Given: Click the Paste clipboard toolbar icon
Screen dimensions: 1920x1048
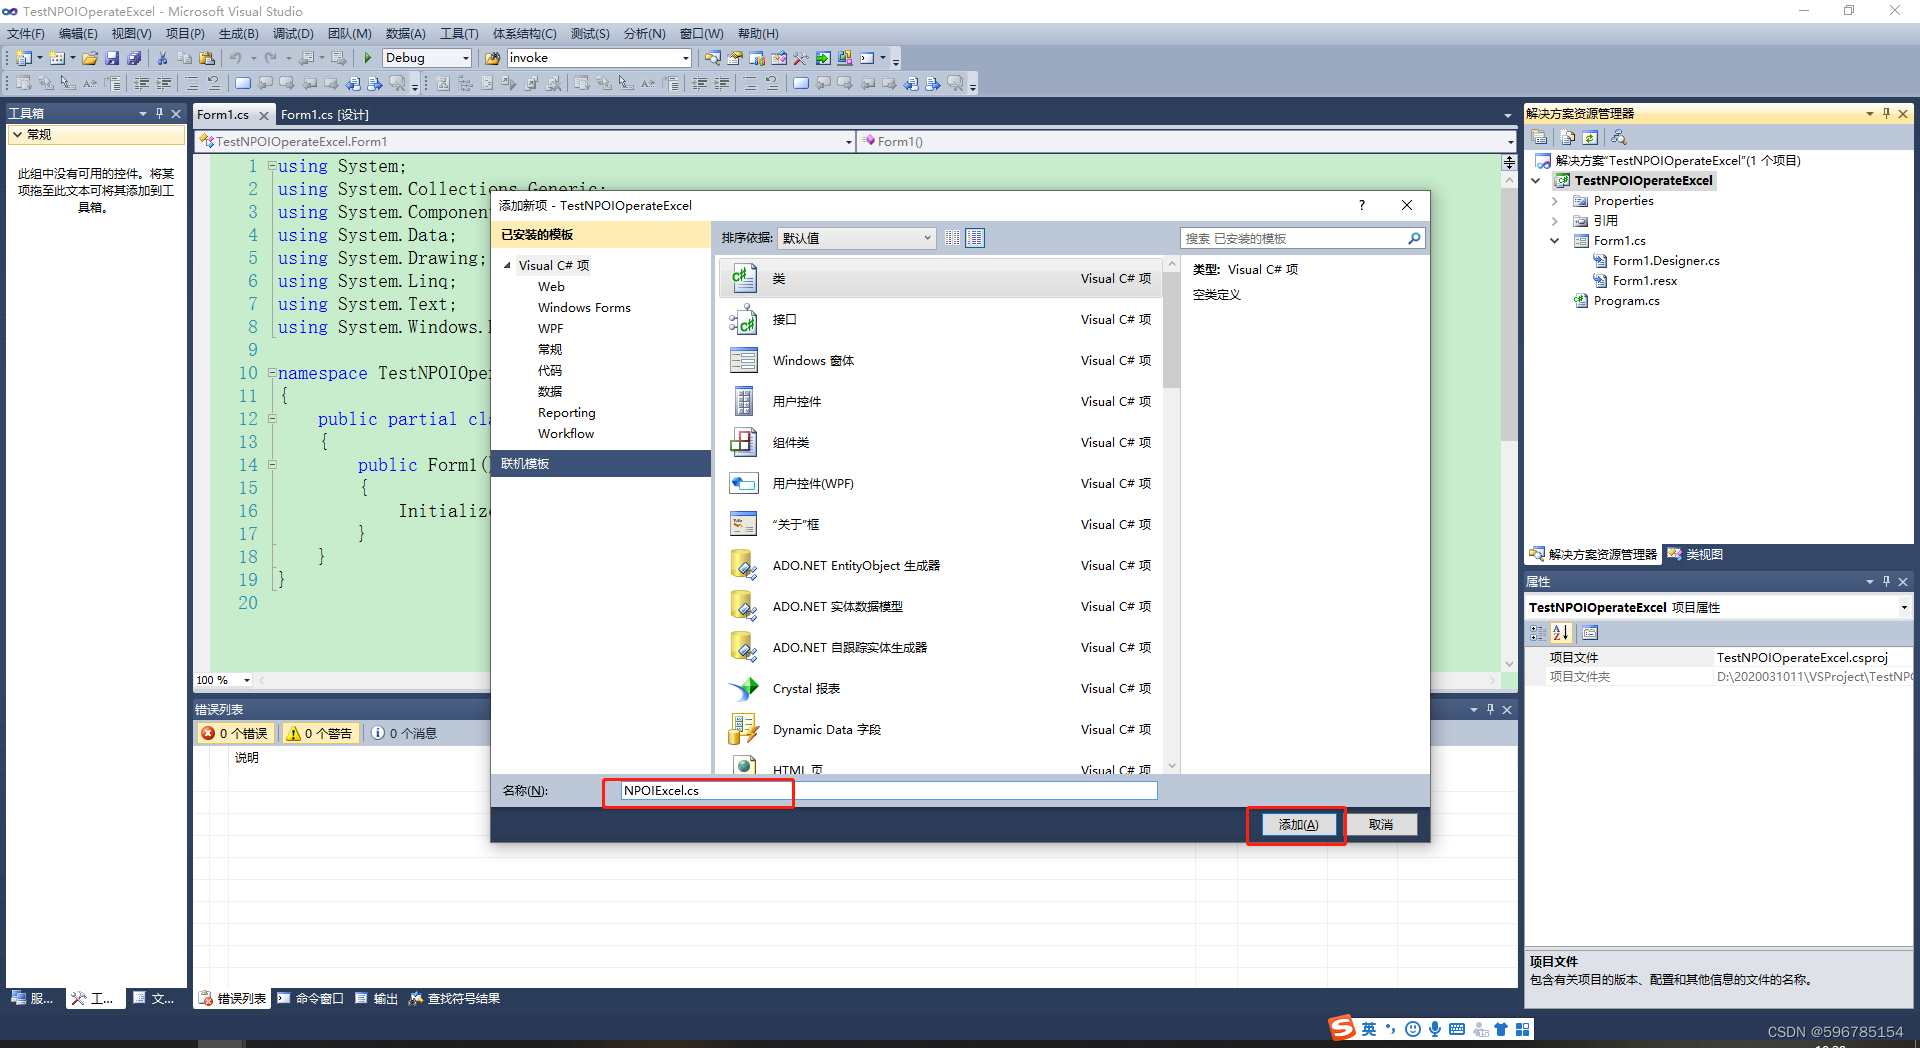Looking at the screenshot, I should click(x=207, y=58).
